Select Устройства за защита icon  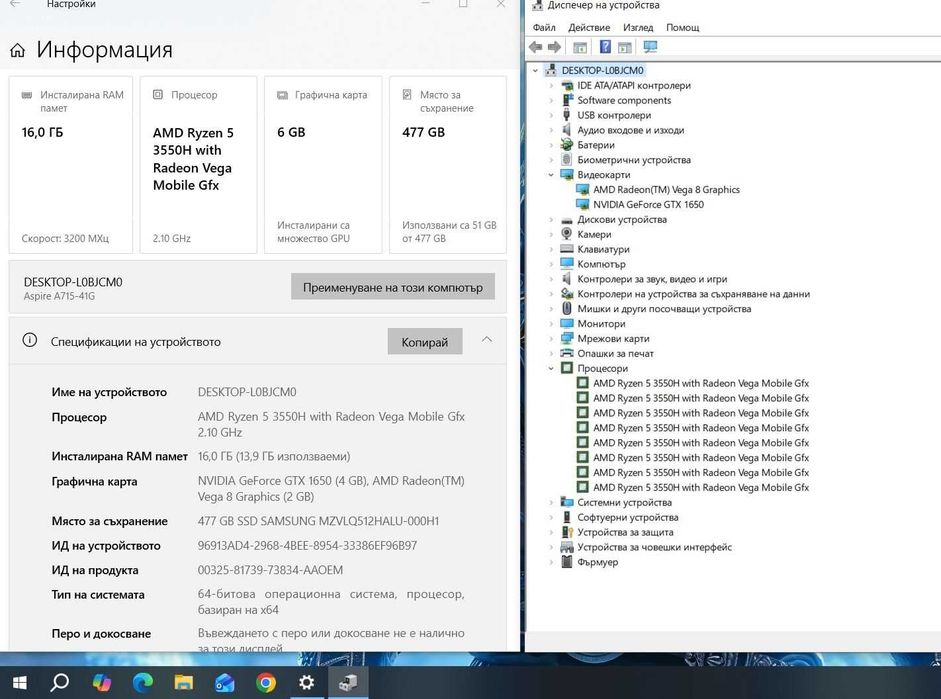point(567,532)
